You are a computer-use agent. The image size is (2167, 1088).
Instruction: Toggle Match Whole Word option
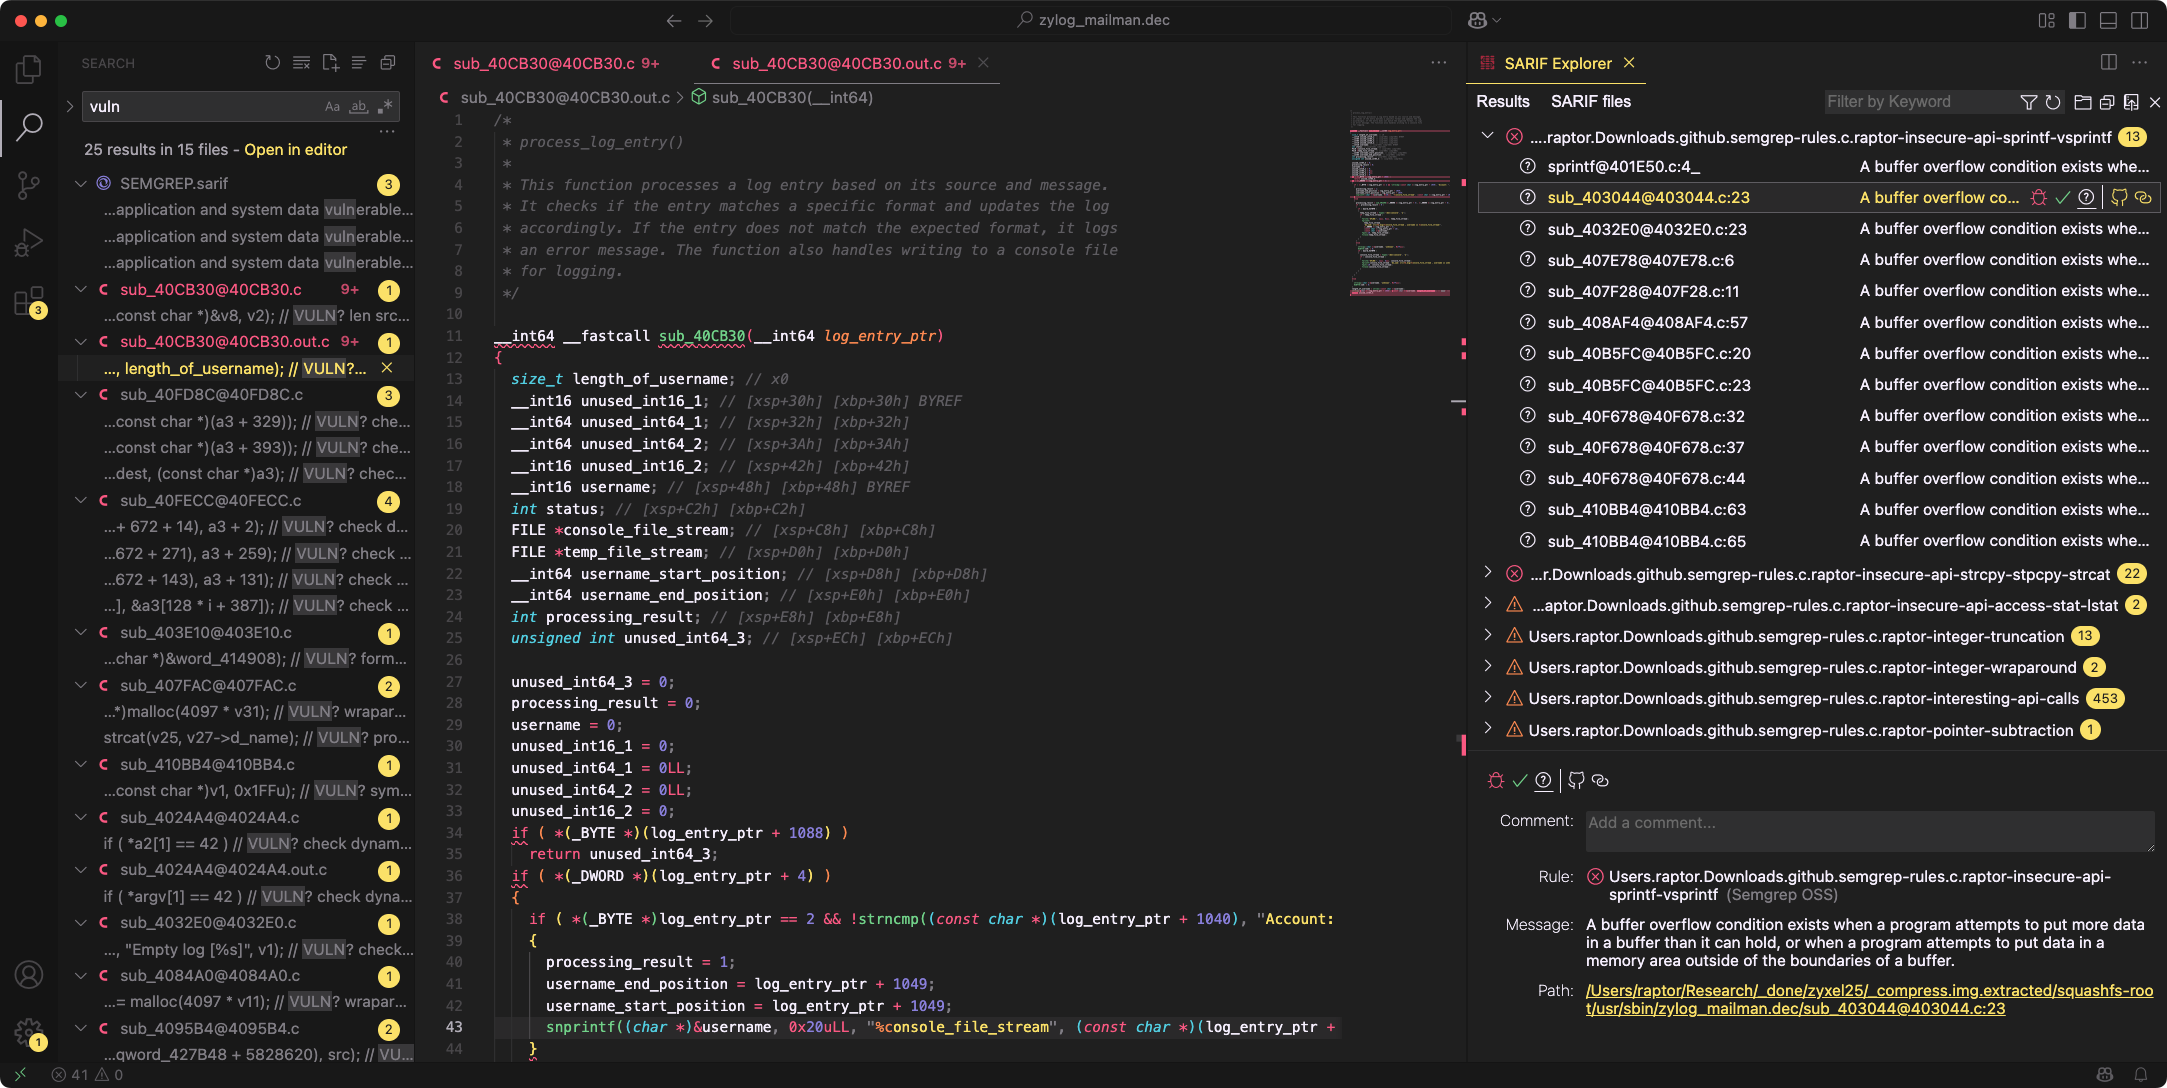click(359, 107)
